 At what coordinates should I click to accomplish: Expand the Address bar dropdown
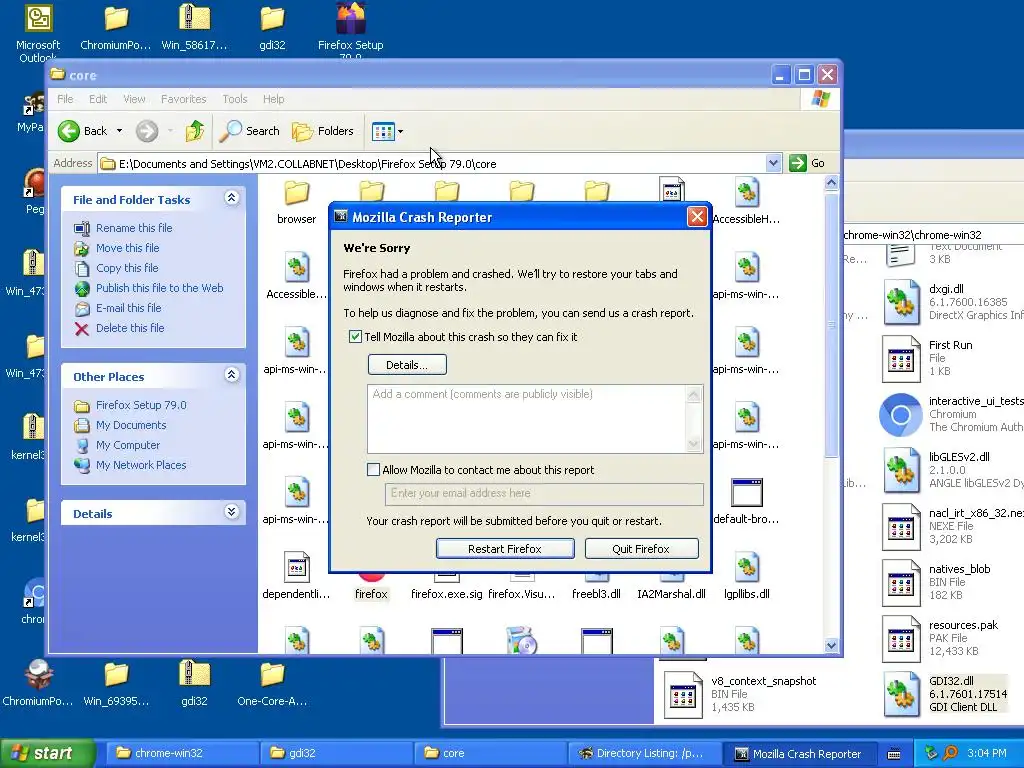(x=773, y=163)
